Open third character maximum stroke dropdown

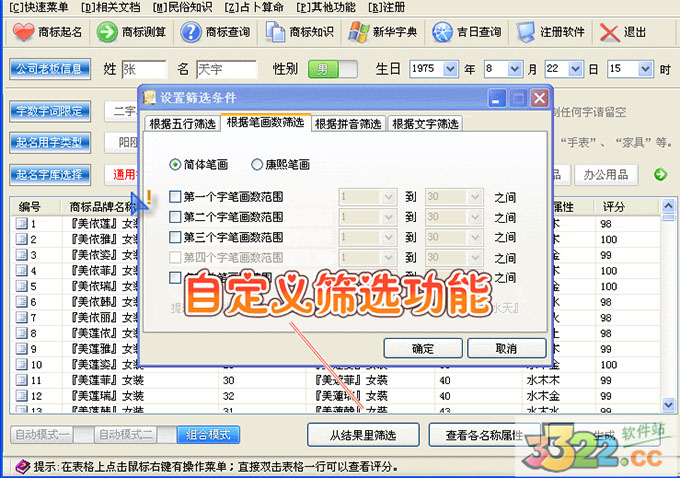coord(475,237)
